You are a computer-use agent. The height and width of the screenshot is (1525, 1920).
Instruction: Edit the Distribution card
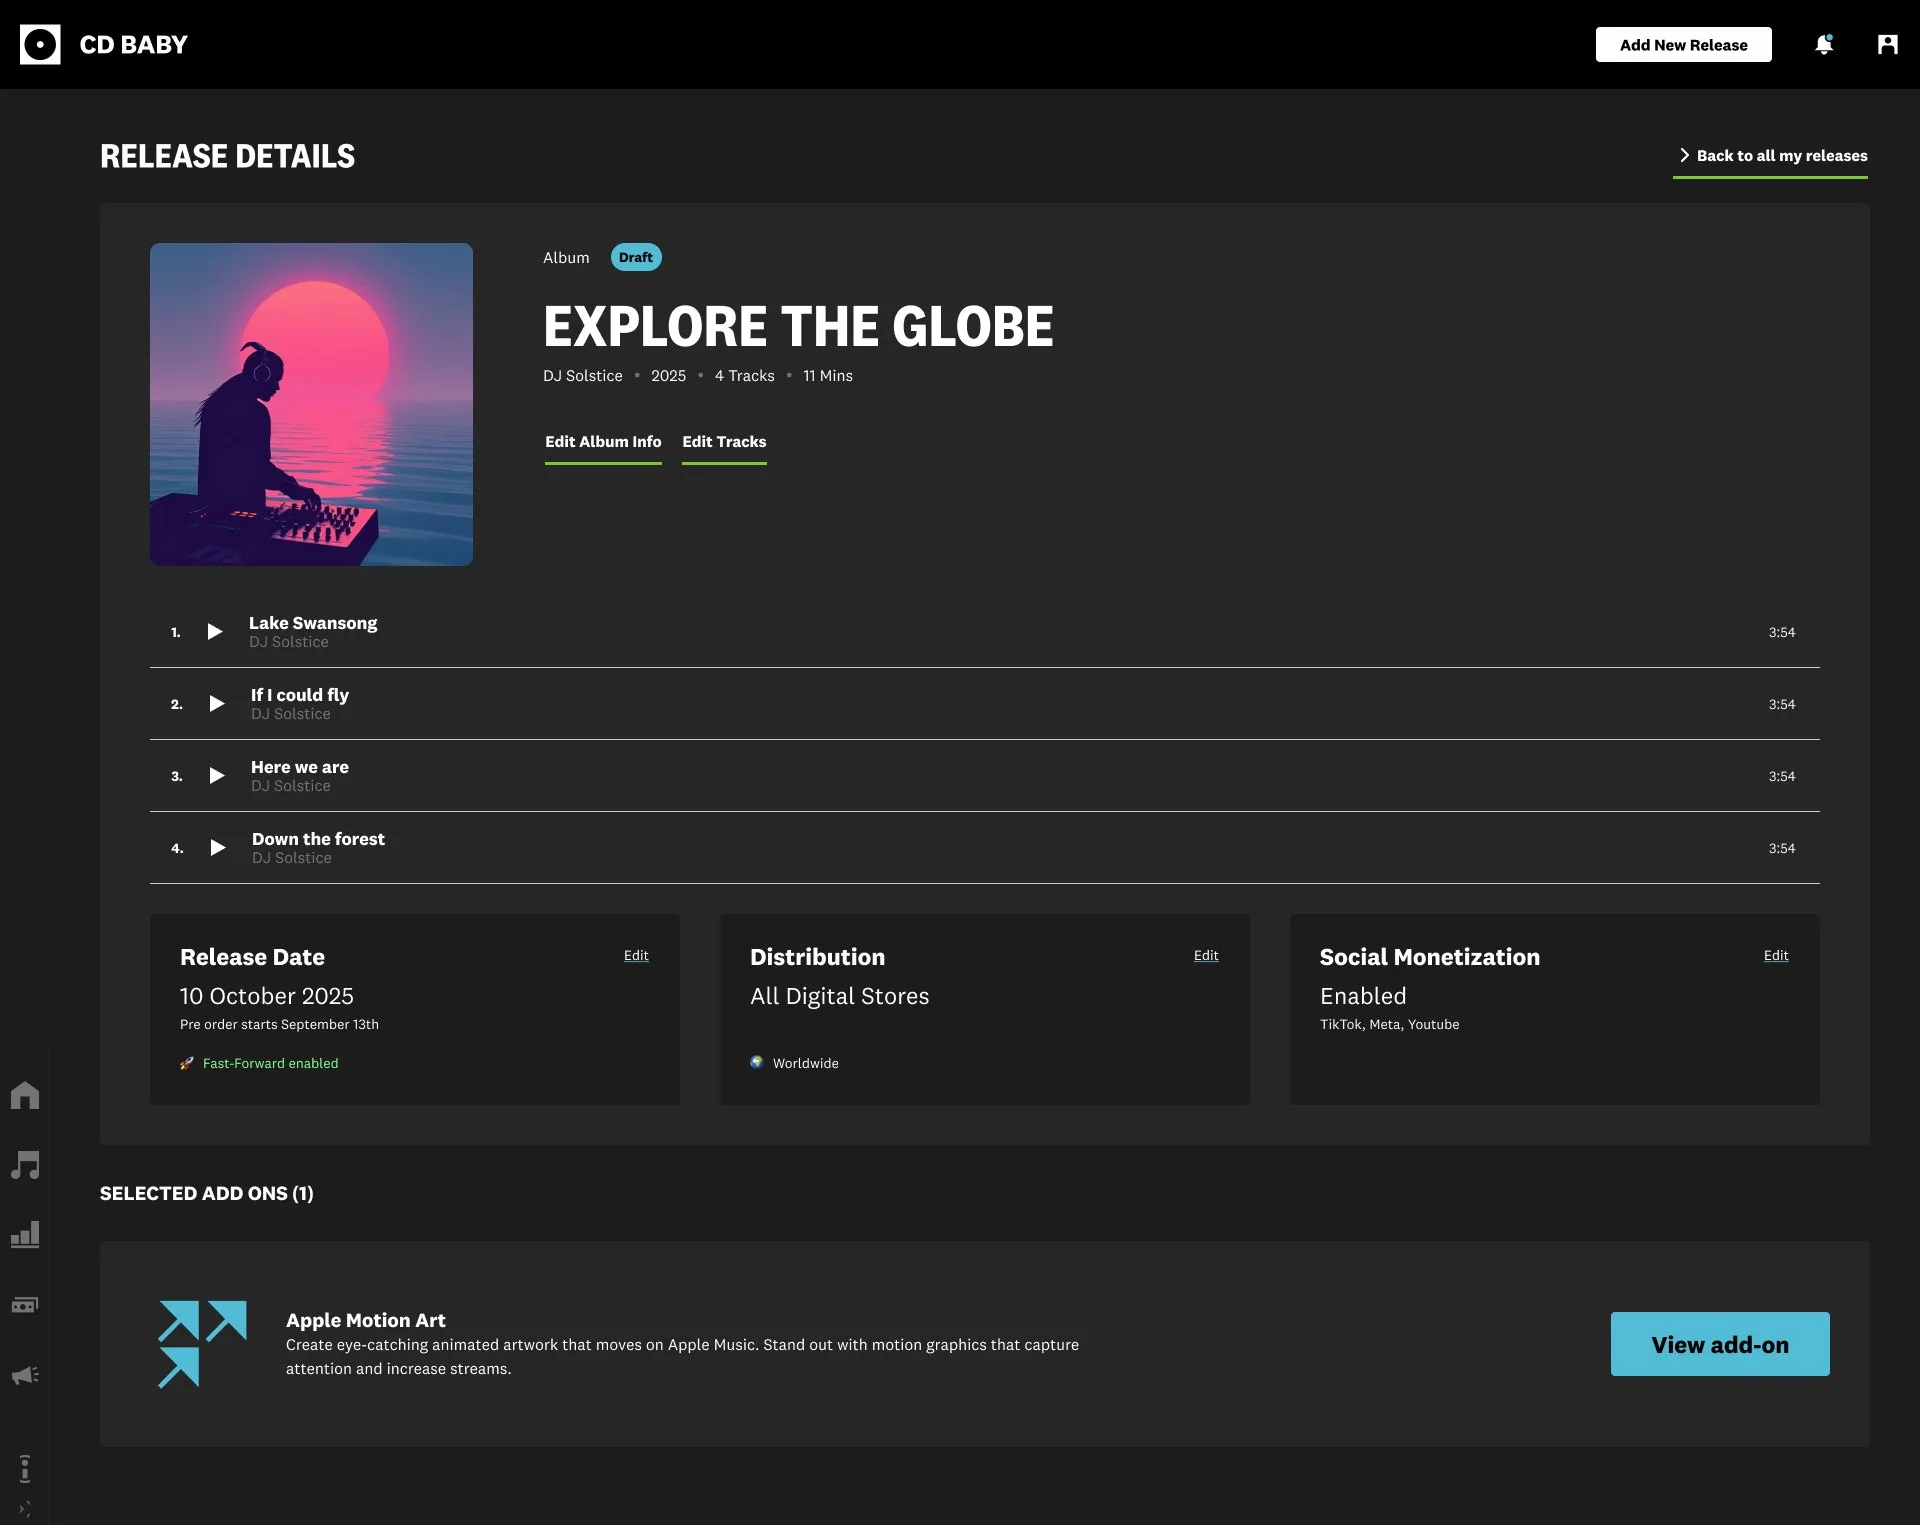coord(1206,955)
